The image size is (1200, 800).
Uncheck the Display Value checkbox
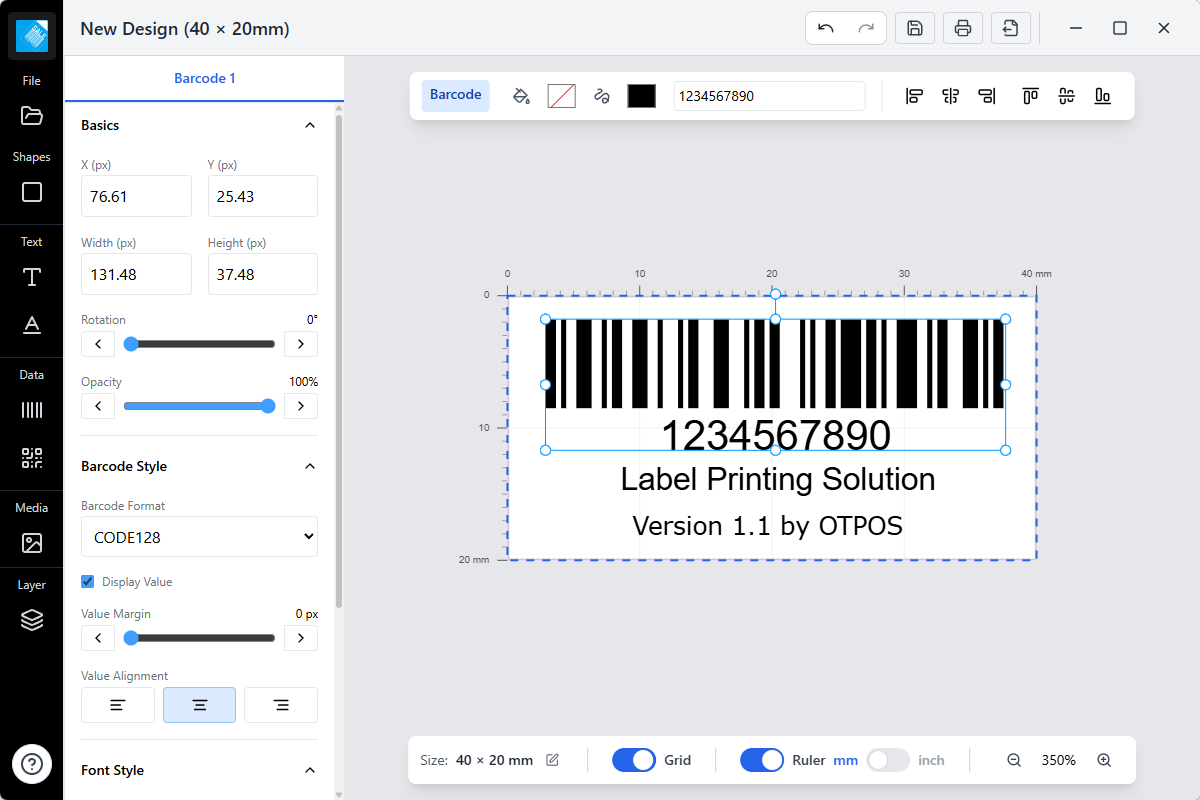[88, 581]
